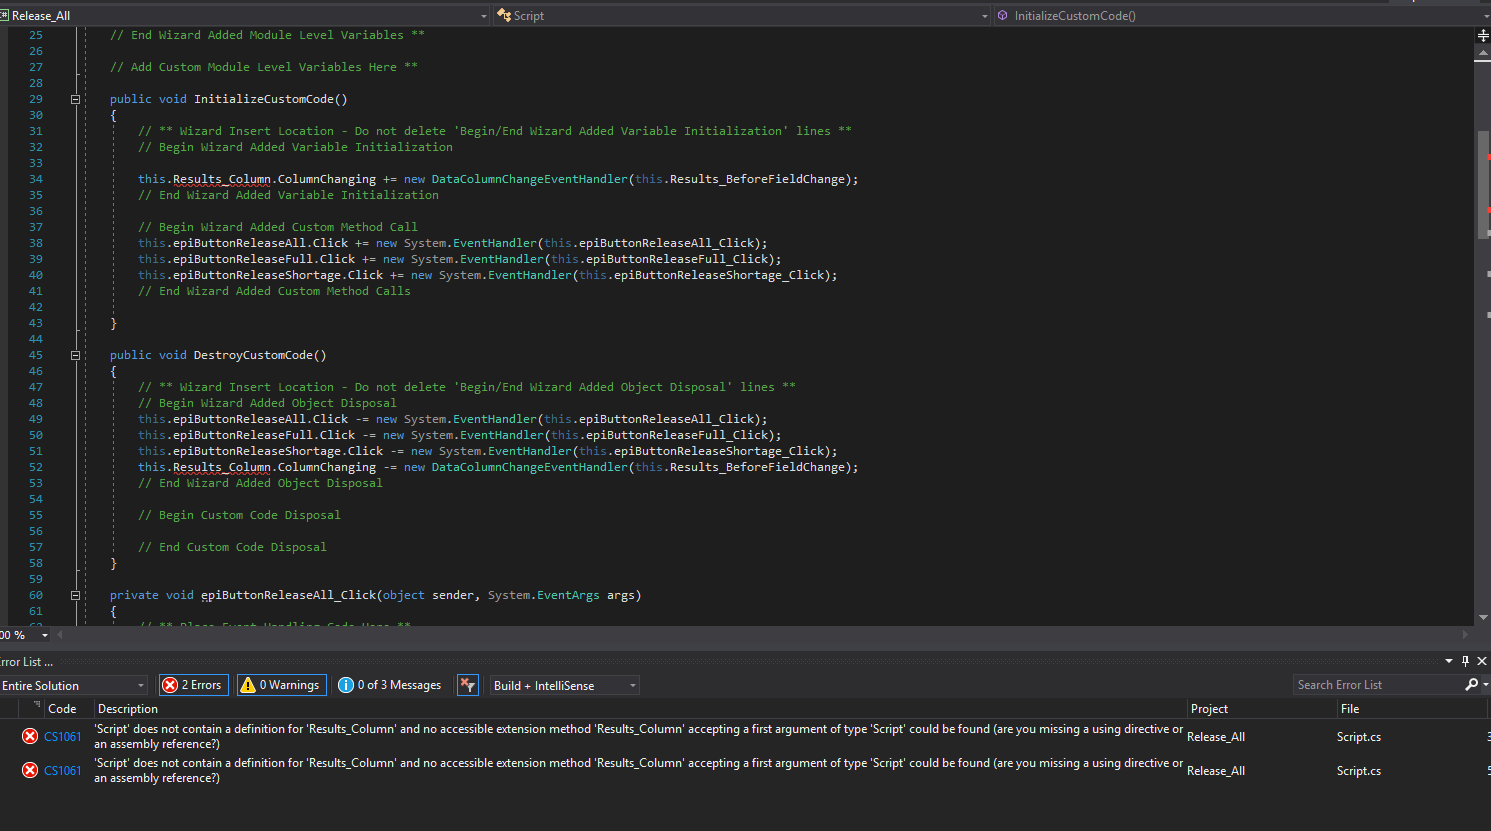This screenshot has width=1491, height=831.
Task: Collapse the DestroyCustomCode method outline
Action: (75, 355)
